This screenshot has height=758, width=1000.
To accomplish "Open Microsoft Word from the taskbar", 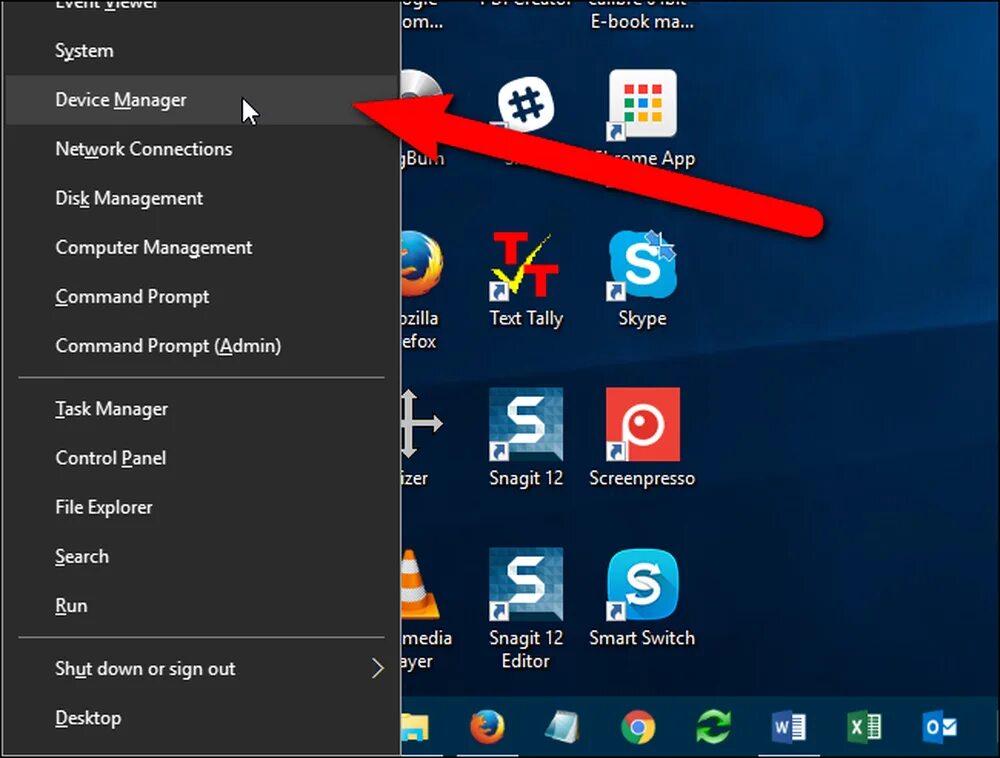I will (x=789, y=727).
